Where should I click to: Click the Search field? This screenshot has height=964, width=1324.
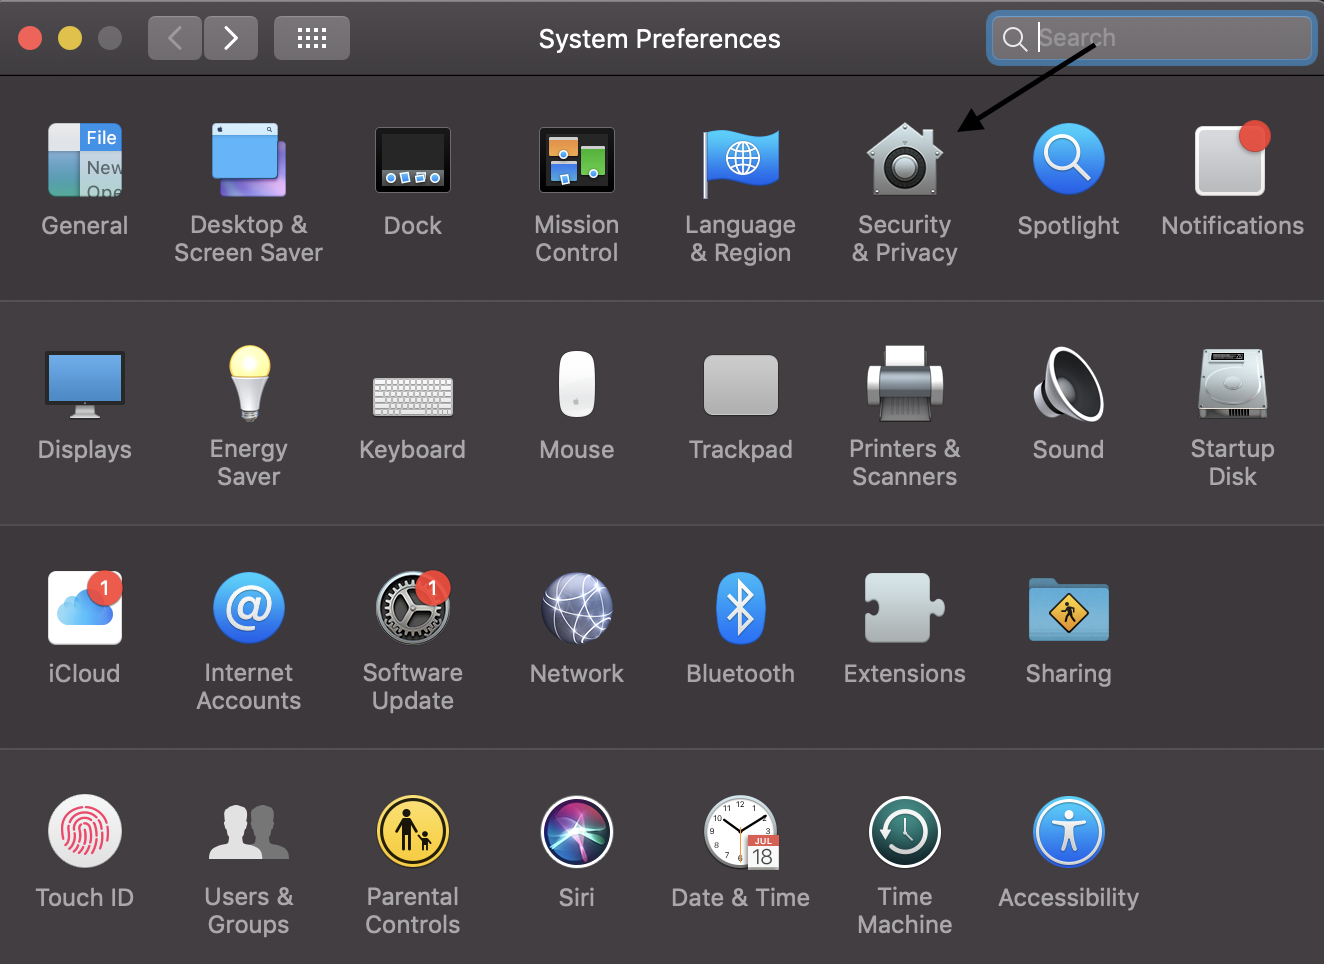click(1151, 38)
